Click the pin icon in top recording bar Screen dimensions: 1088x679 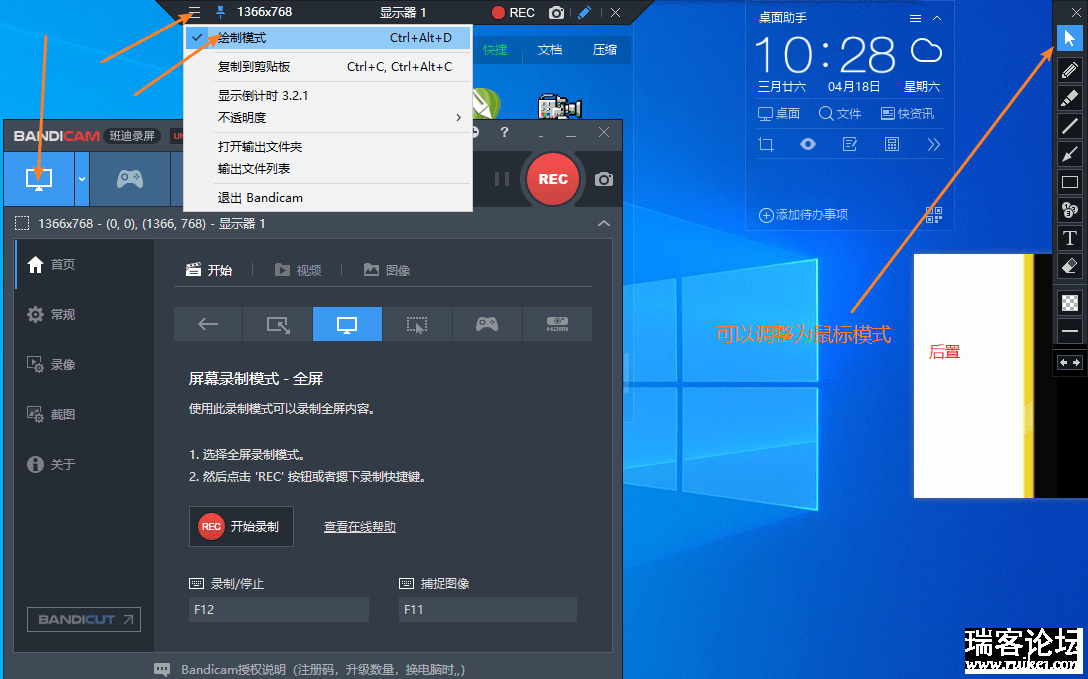pyautogui.click(x=221, y=12)
